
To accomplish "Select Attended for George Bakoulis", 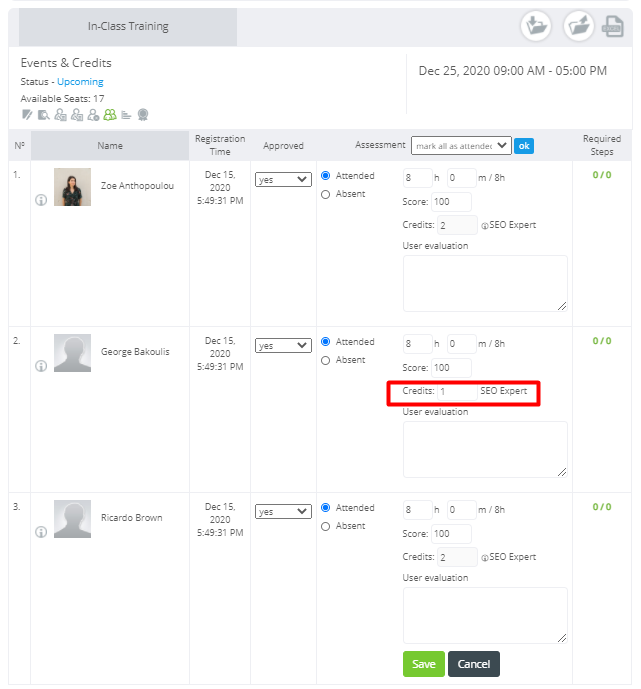I will click(326, 342).
